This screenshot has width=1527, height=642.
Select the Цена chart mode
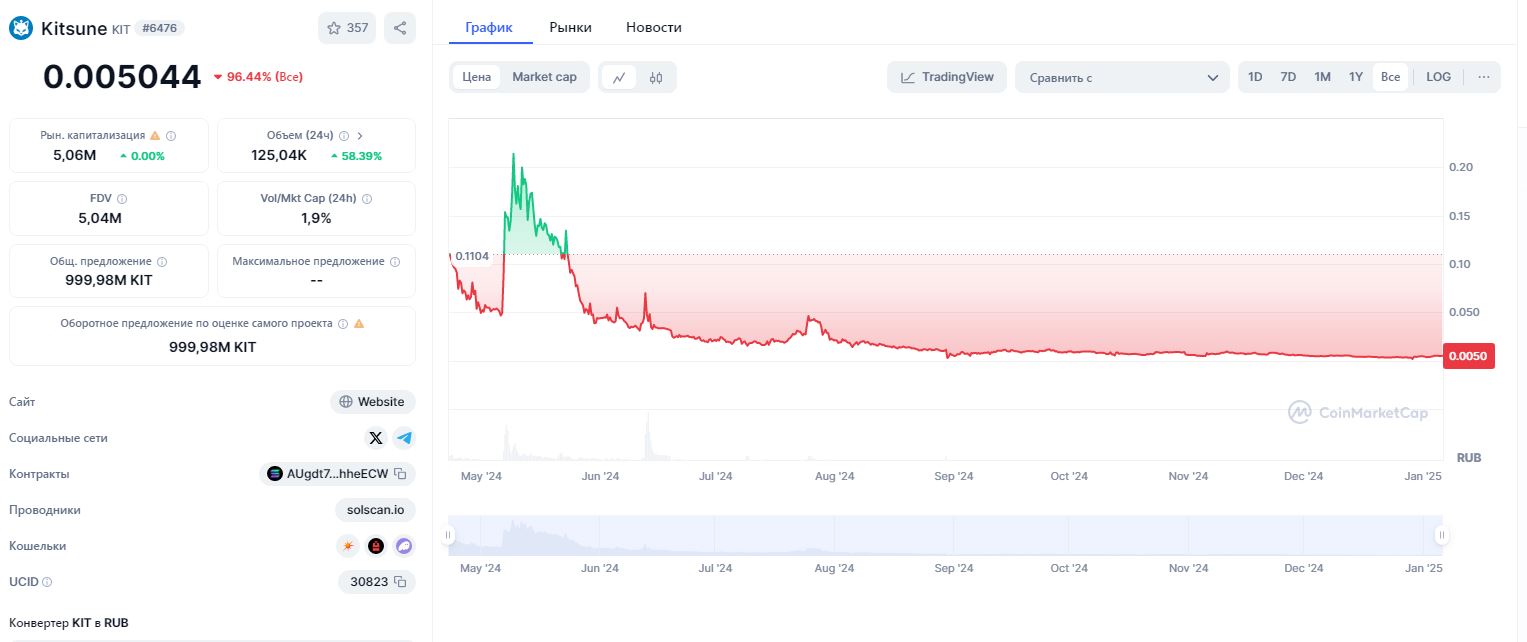click(477, 77)
